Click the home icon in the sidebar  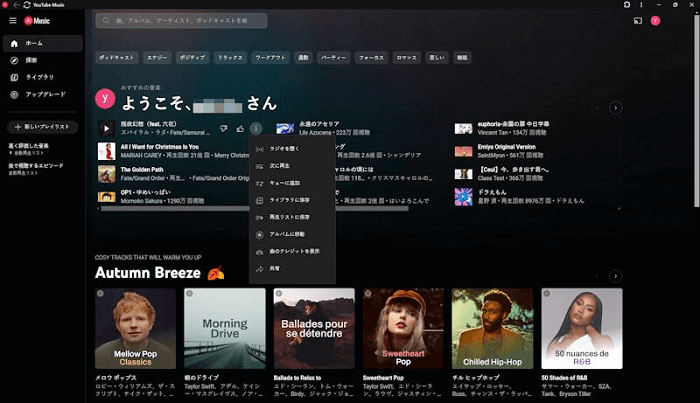tap(14, 43)
